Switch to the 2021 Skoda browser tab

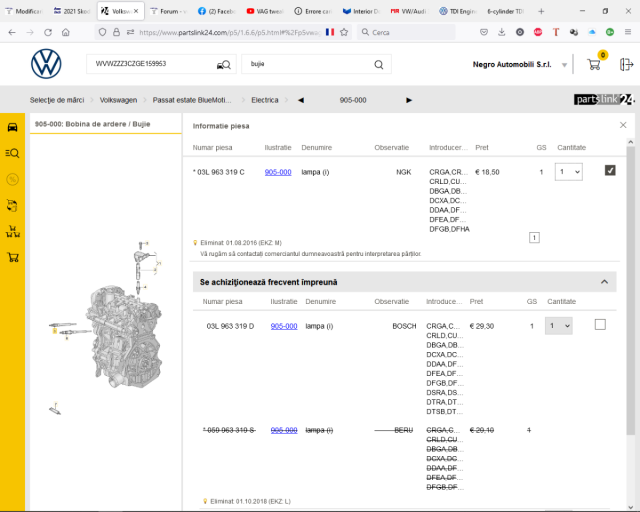(x=71, y=11)
